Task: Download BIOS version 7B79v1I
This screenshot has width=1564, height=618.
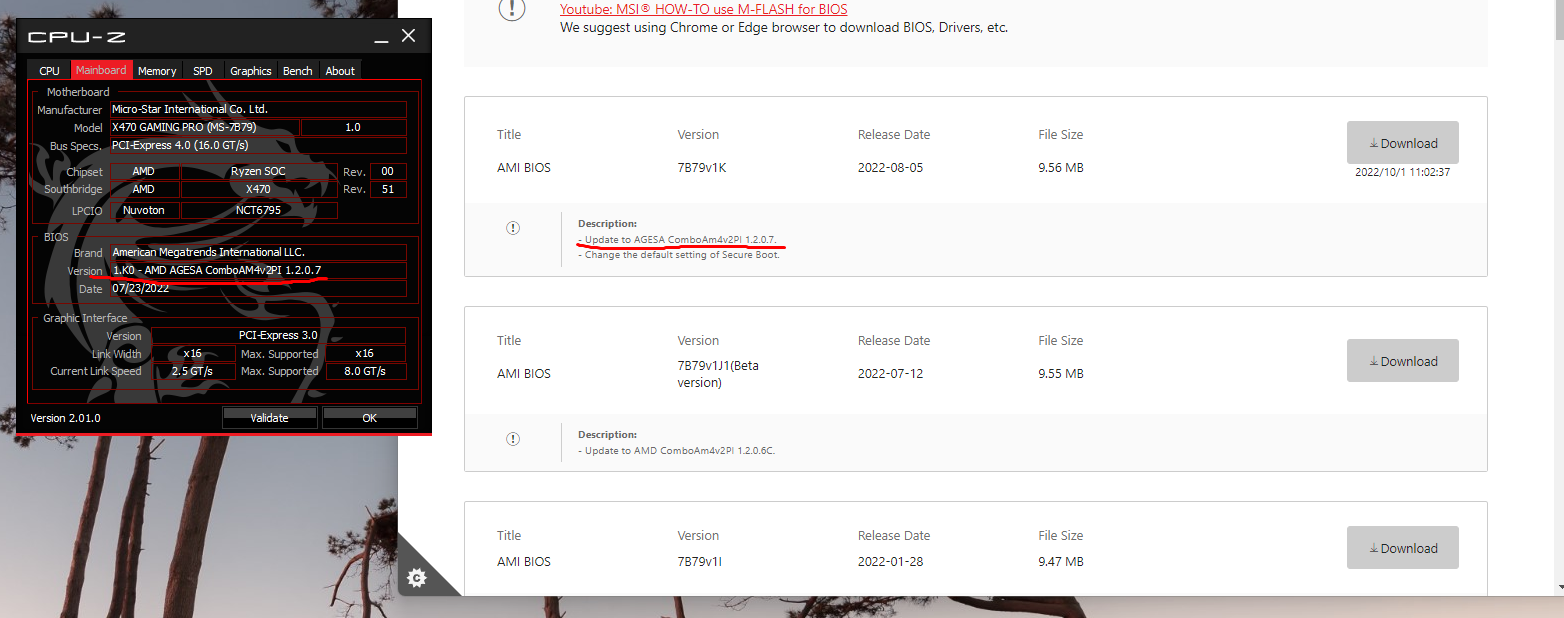Action: [1402, 548]
